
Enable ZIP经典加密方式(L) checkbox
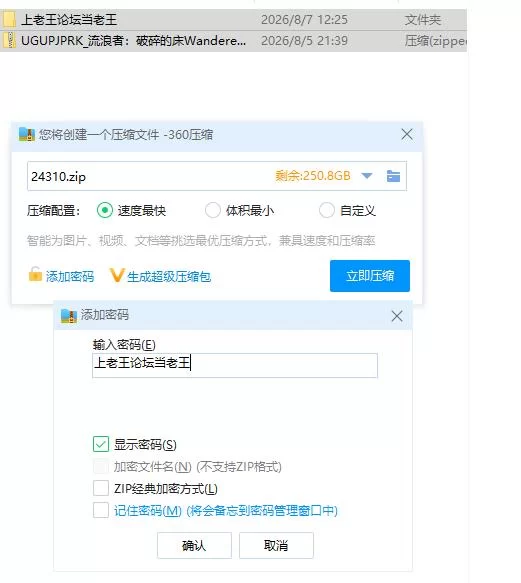point(101,488)
